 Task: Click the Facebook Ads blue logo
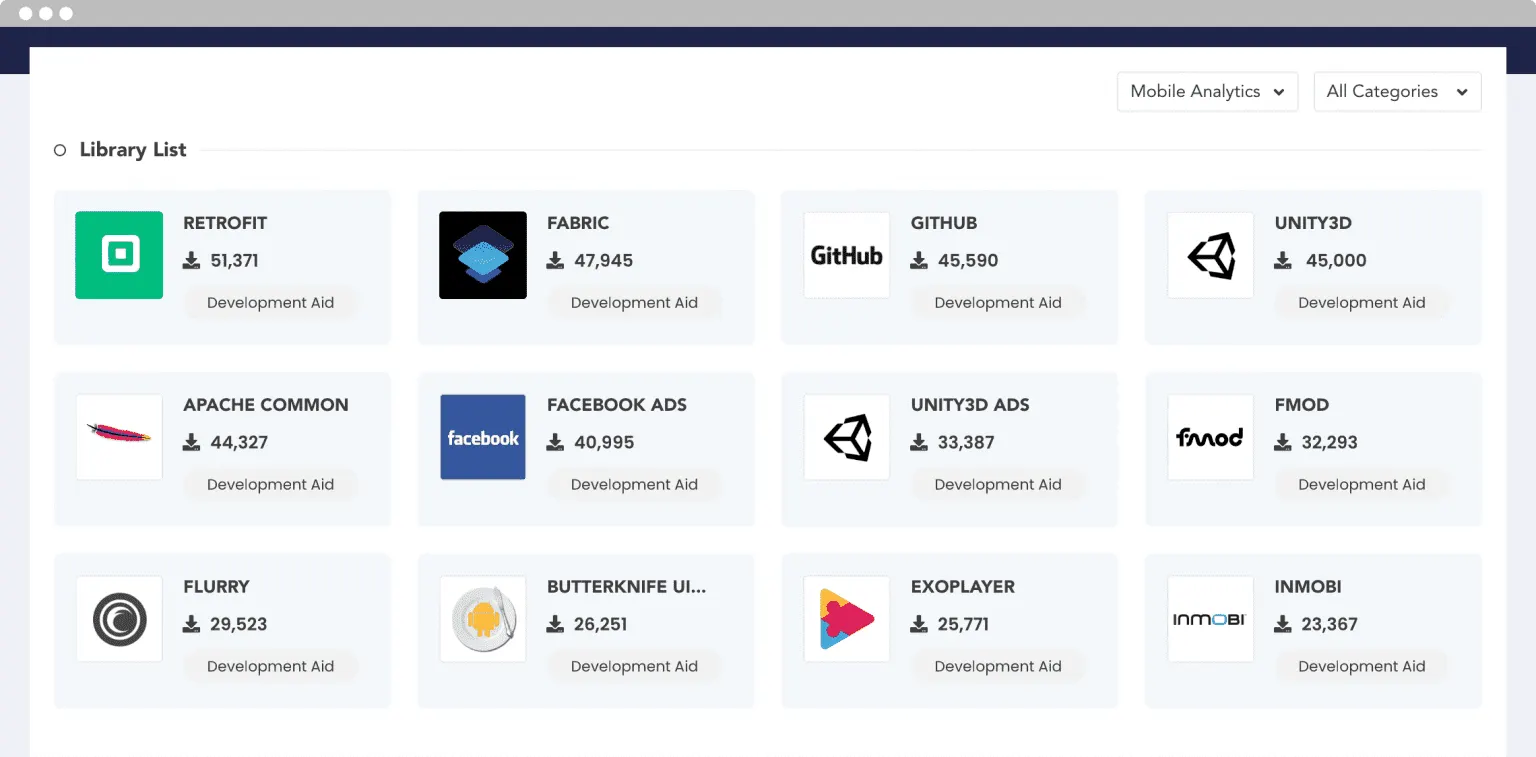[483, 437]
